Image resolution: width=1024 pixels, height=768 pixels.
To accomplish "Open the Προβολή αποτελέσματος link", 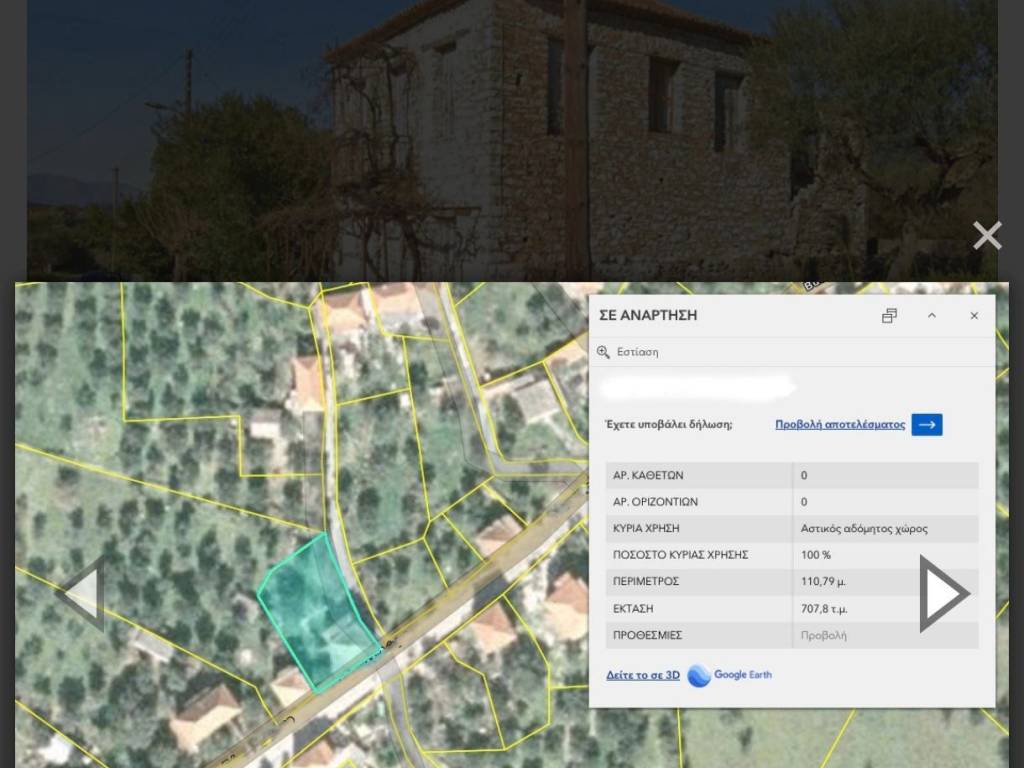I will pos(840,424).
